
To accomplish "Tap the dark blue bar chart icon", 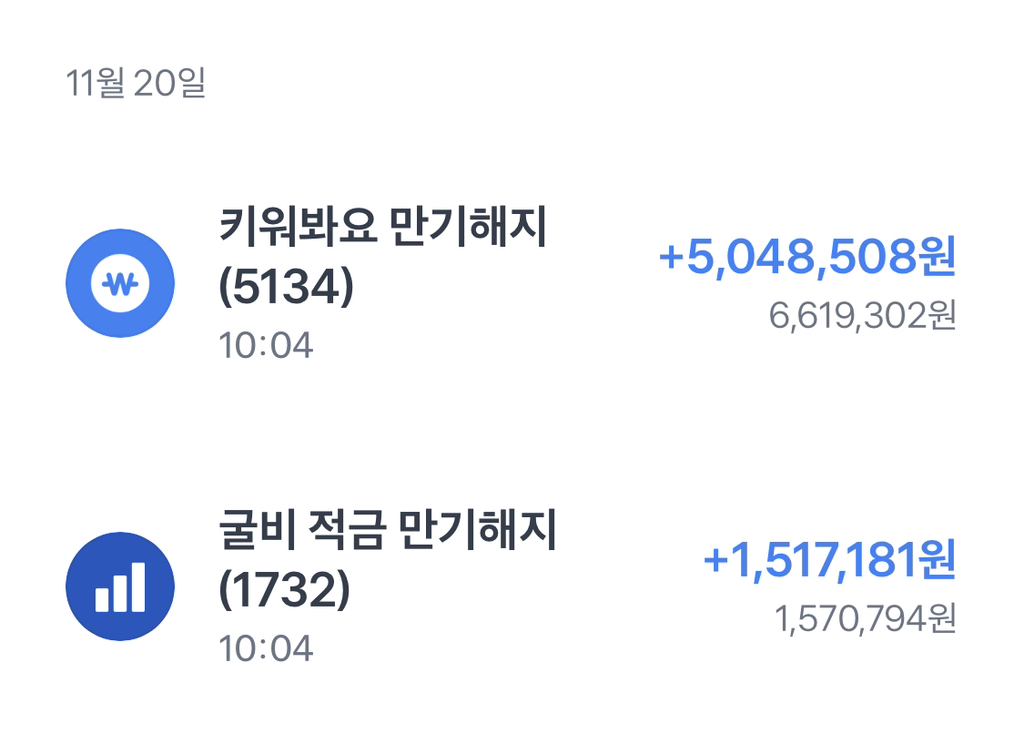I will [120, 586].
